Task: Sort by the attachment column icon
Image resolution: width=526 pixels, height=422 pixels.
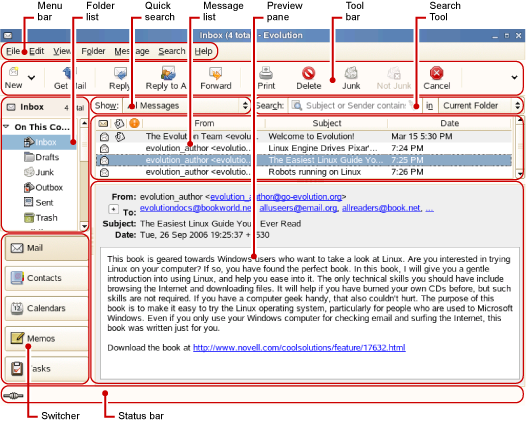Action: click(x=119, y=123)
